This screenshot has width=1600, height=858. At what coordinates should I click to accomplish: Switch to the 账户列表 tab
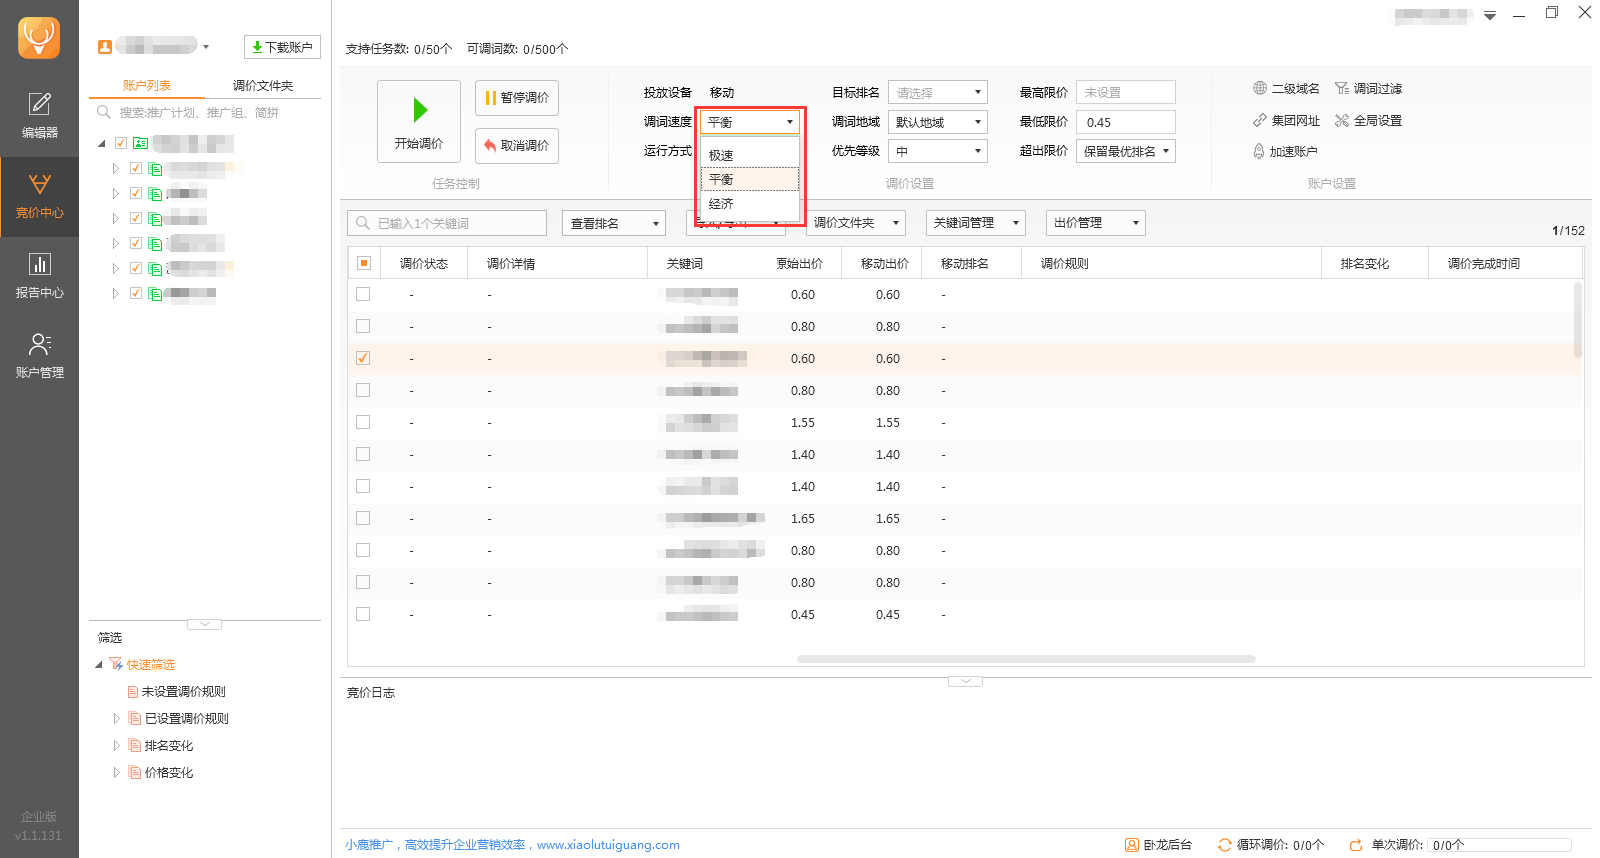147,86
